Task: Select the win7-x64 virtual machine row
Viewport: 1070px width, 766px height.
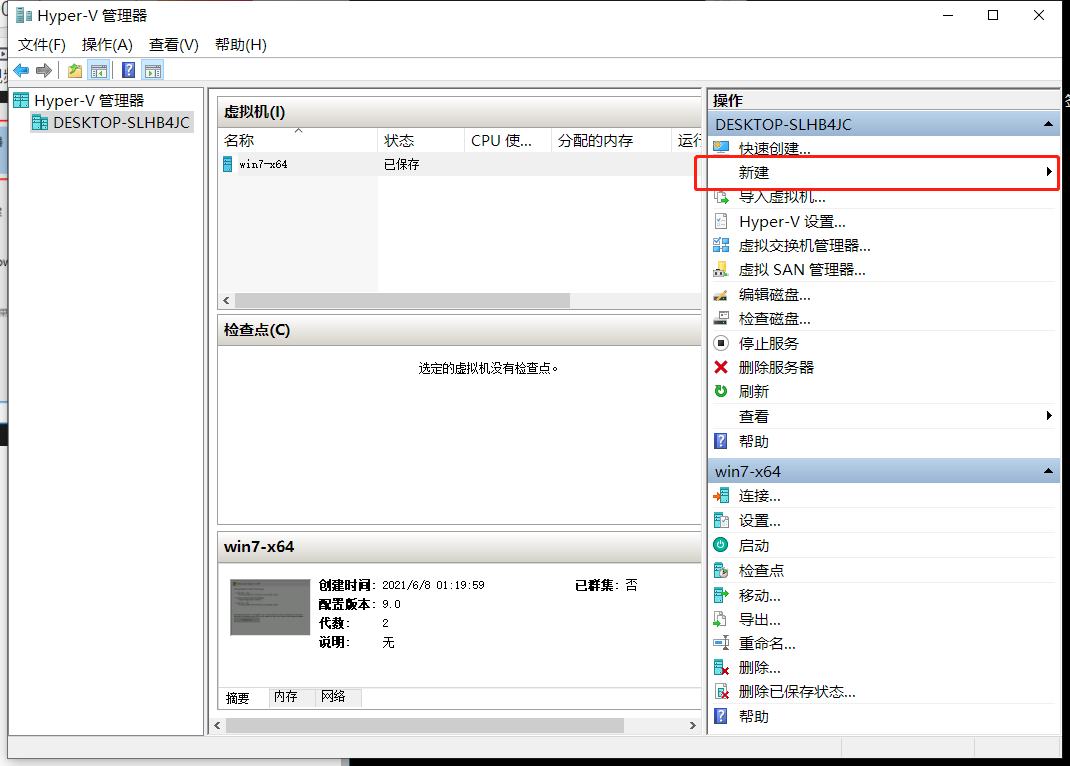Action: 459,164
